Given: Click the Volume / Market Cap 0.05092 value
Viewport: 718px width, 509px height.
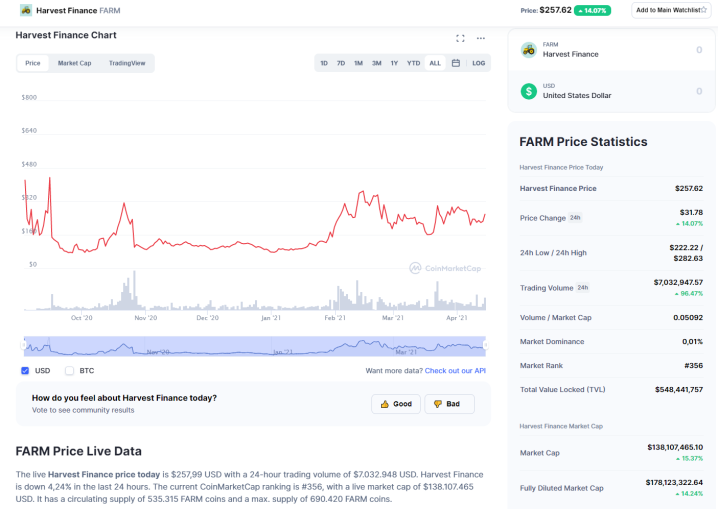Looking at the screenshot, I should point(688,318).
